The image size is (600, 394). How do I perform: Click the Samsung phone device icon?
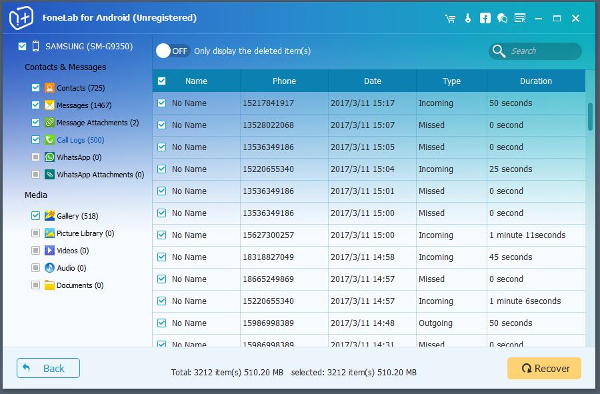(36, 46)
